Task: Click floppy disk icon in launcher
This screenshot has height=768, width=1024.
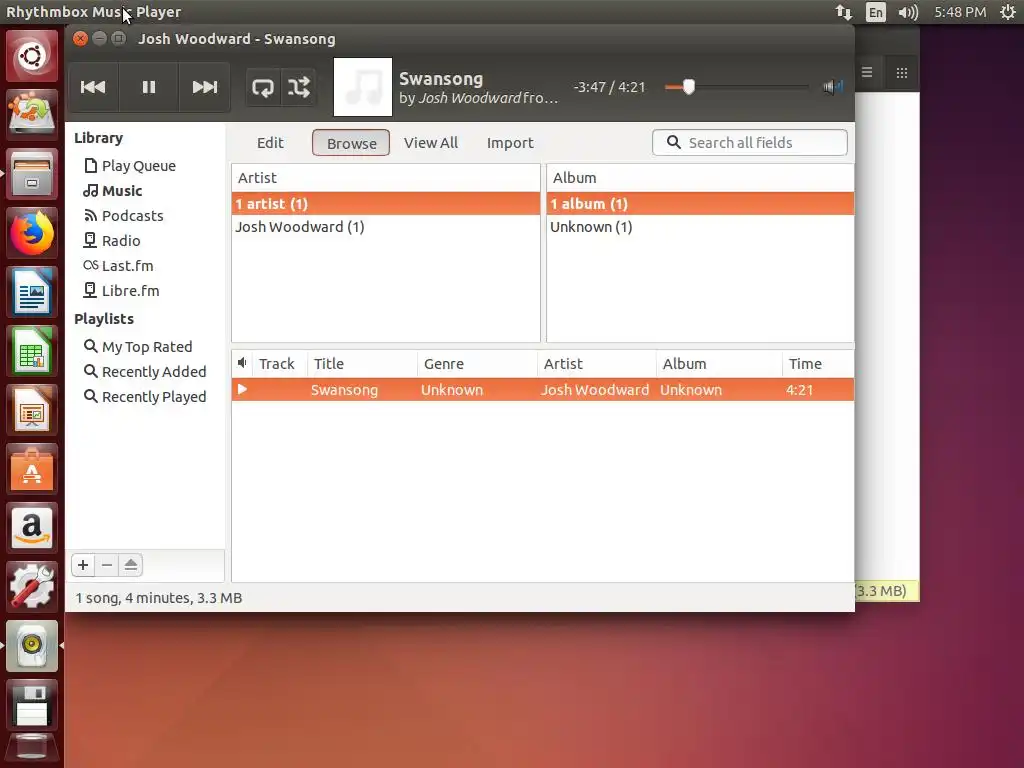Action: pyautogui.click(x=32, y=705)
